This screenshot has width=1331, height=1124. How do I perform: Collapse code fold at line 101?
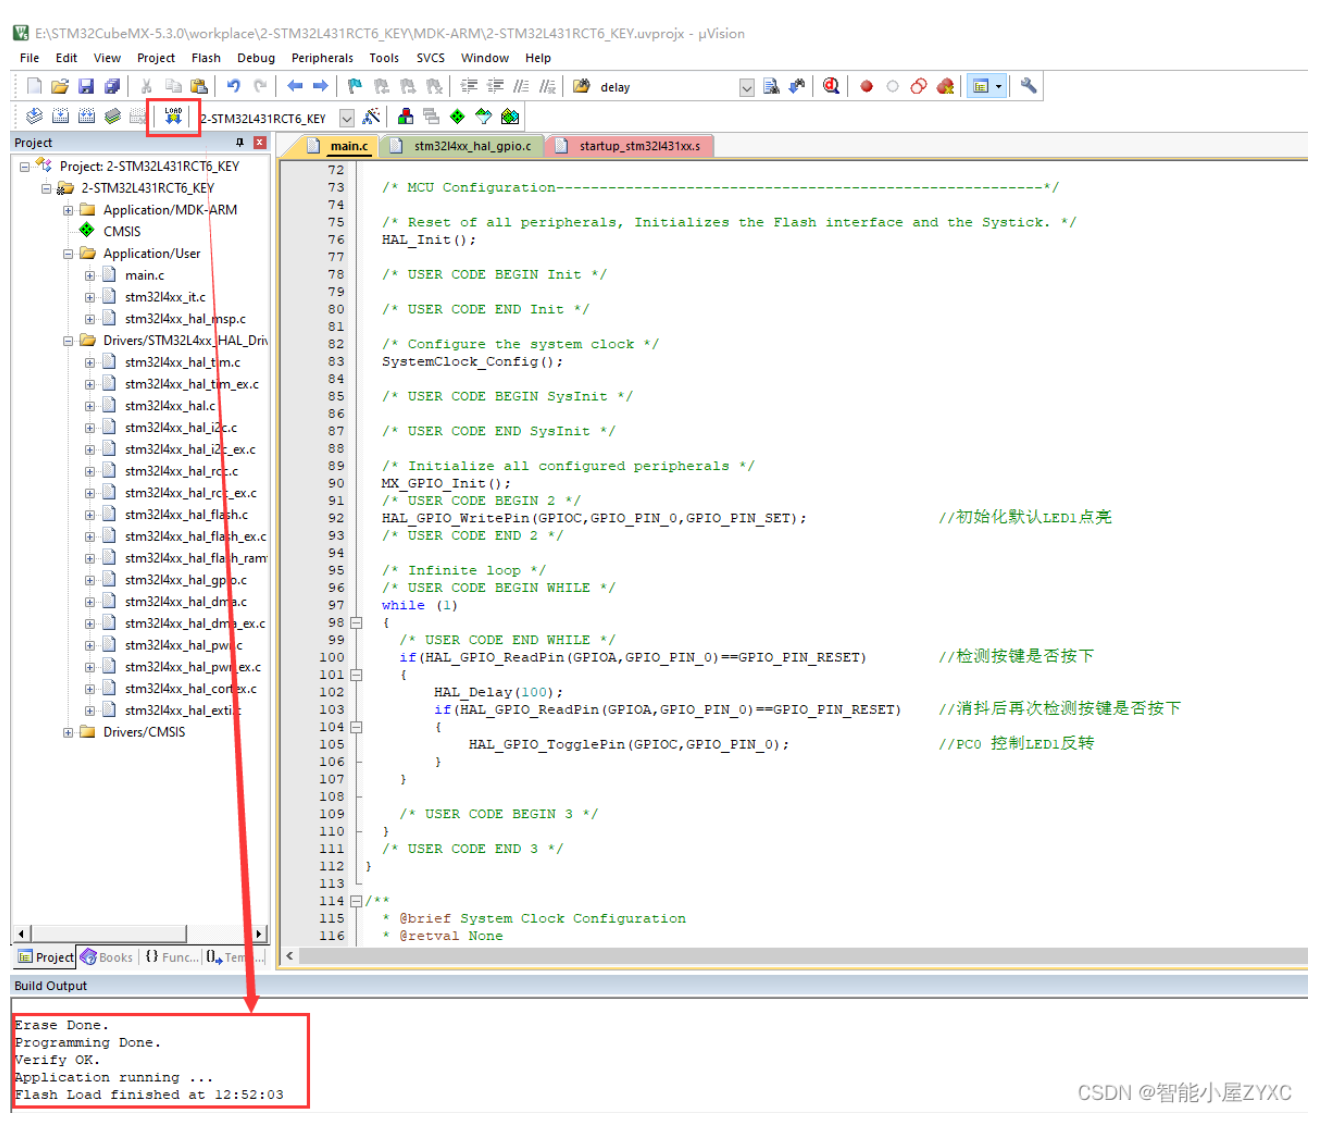(x=356, y=675)
